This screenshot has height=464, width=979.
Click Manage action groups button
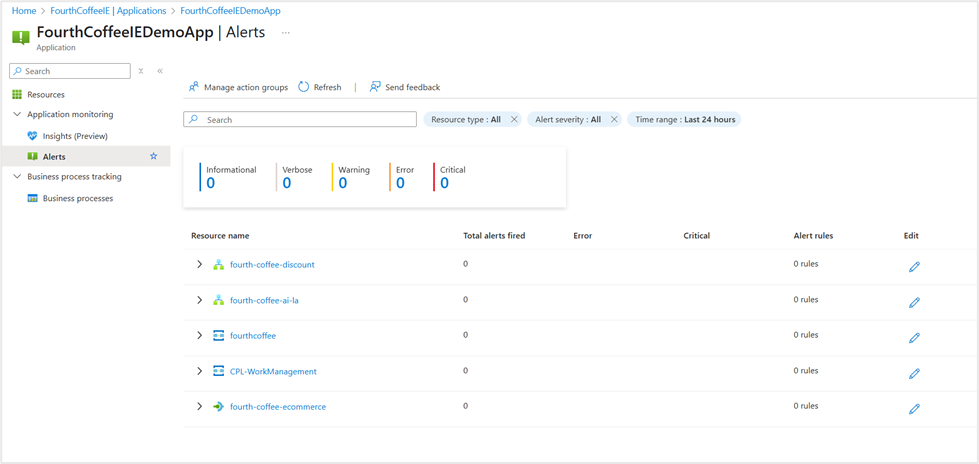pos(238,87)
